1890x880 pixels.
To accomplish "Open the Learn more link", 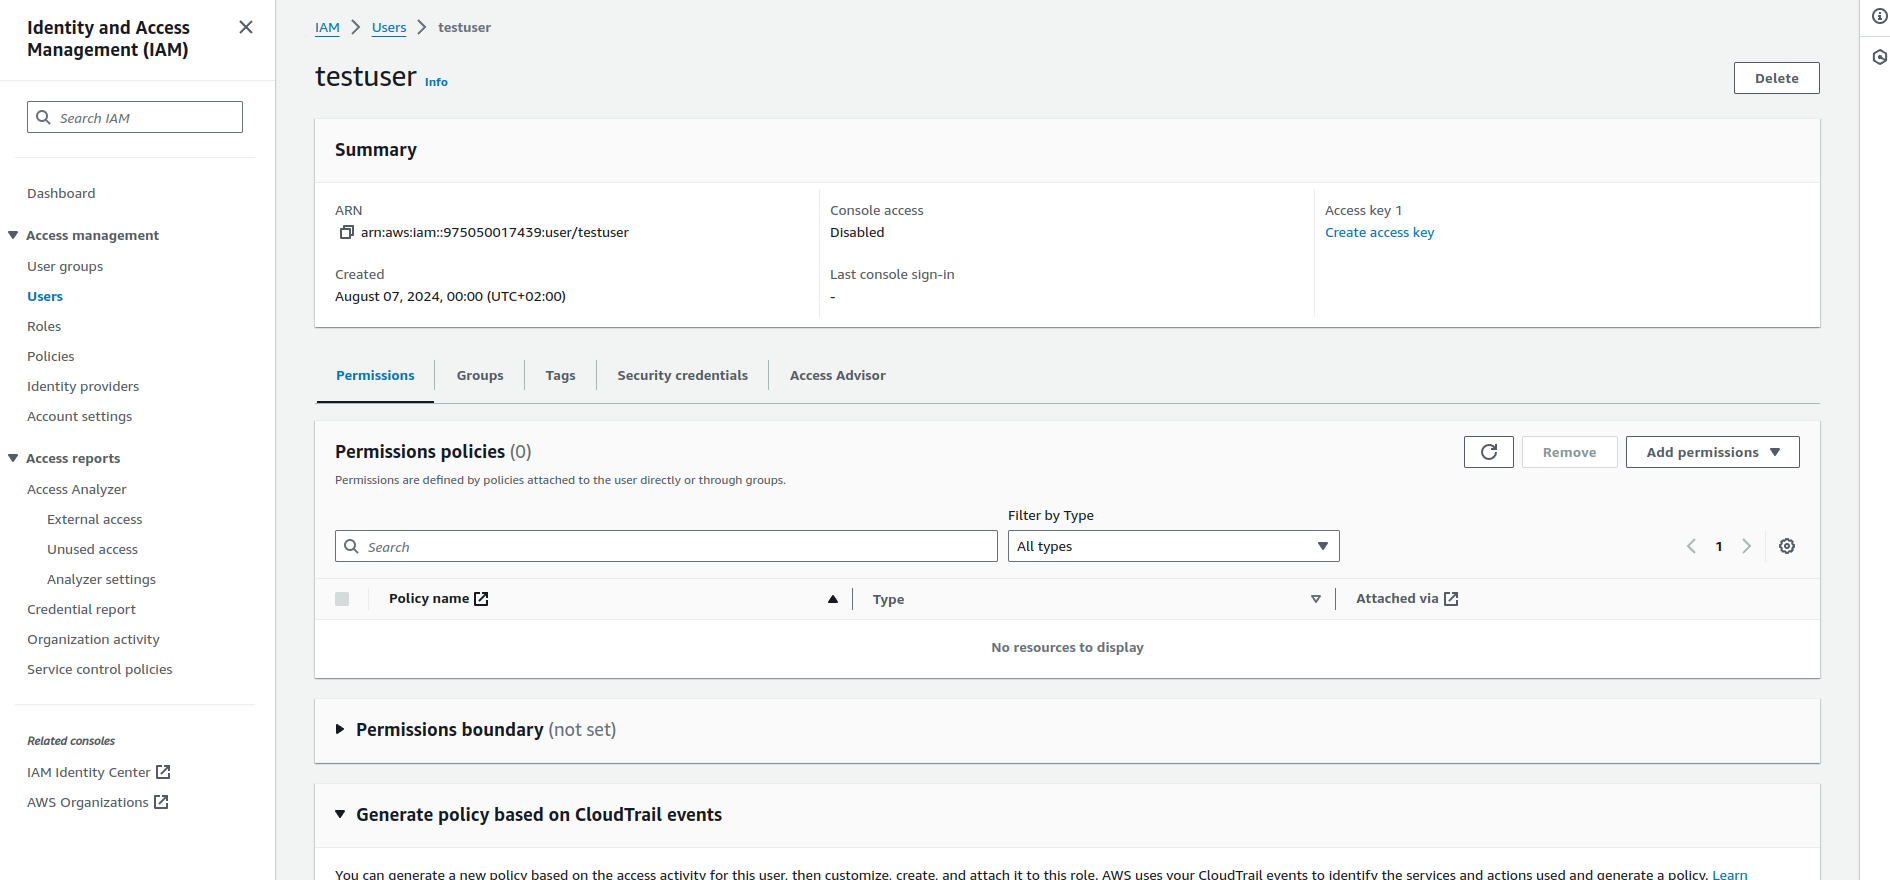I will click(x=1730, y=874).
